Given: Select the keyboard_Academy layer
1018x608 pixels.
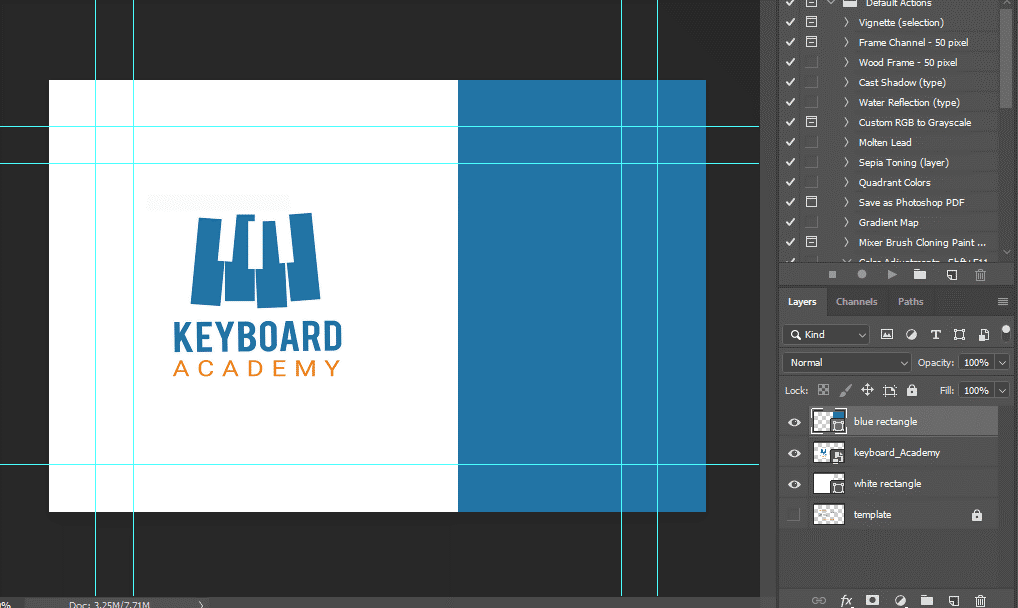Looking at the screenshot, I should (896, 453).
